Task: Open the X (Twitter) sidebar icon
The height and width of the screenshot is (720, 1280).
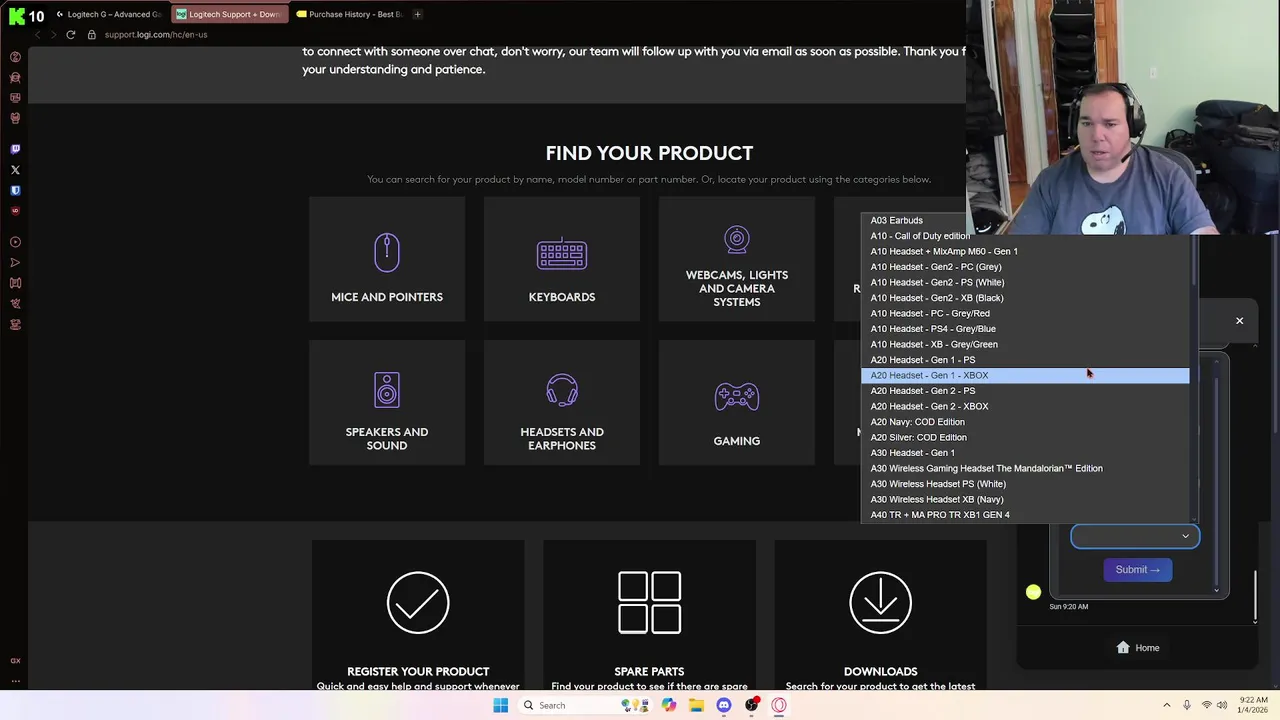Action: [15, 170]
